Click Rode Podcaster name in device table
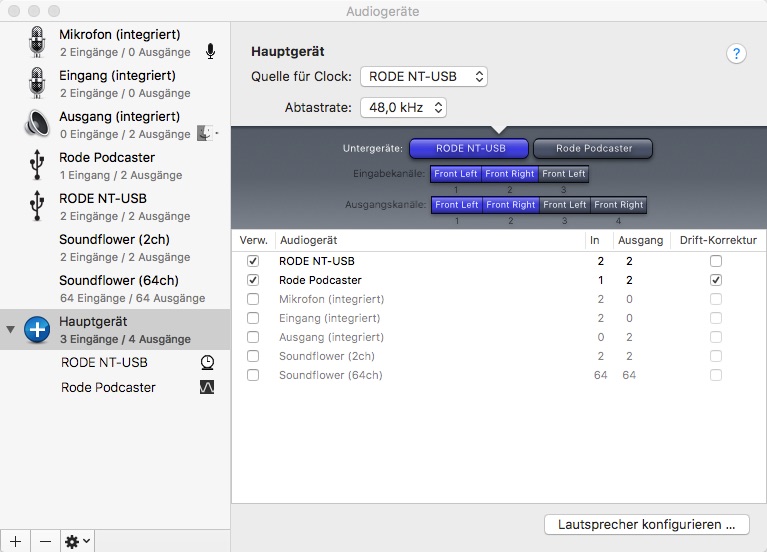 [320, 280]
